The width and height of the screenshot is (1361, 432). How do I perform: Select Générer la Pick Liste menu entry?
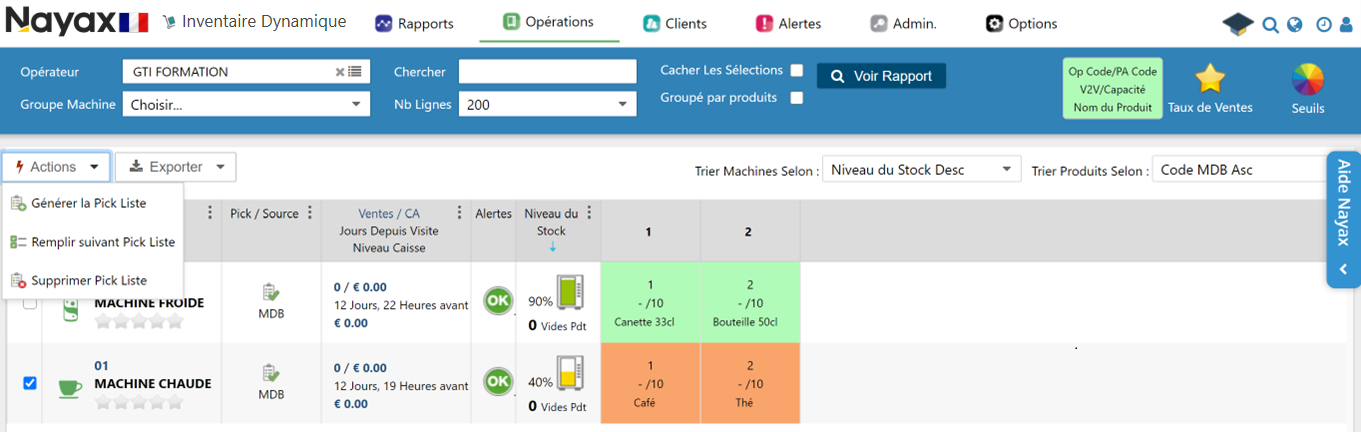(88, 204)
